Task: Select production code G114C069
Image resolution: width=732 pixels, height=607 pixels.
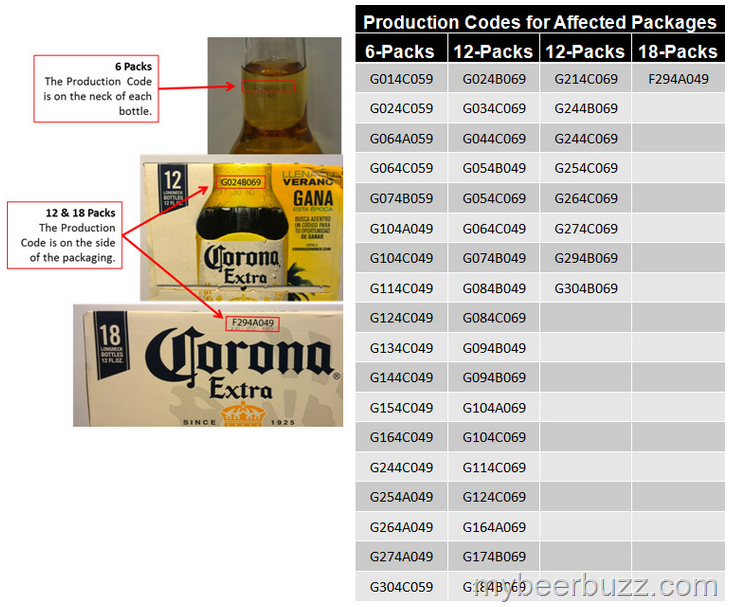Action: click(x=494, y=468)
